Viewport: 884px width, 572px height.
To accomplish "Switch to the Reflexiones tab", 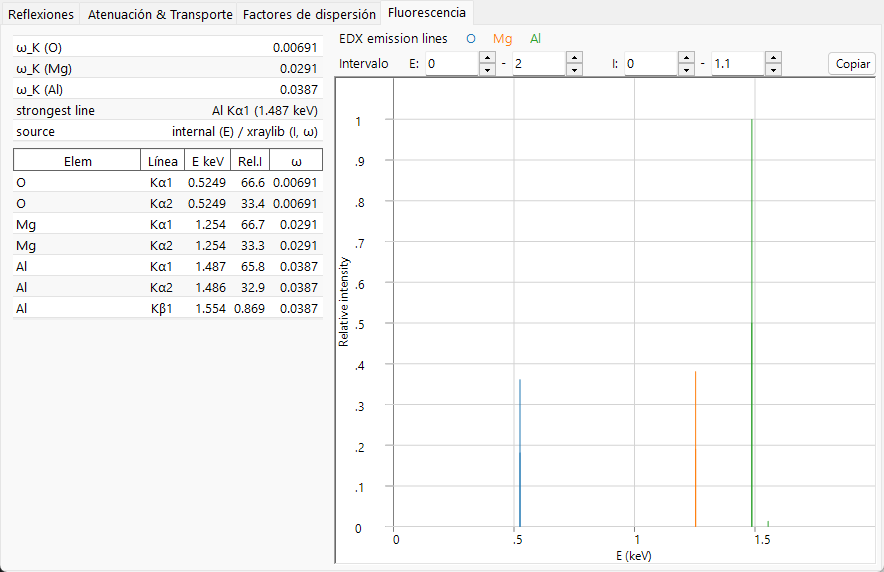I will pos(41,15).
